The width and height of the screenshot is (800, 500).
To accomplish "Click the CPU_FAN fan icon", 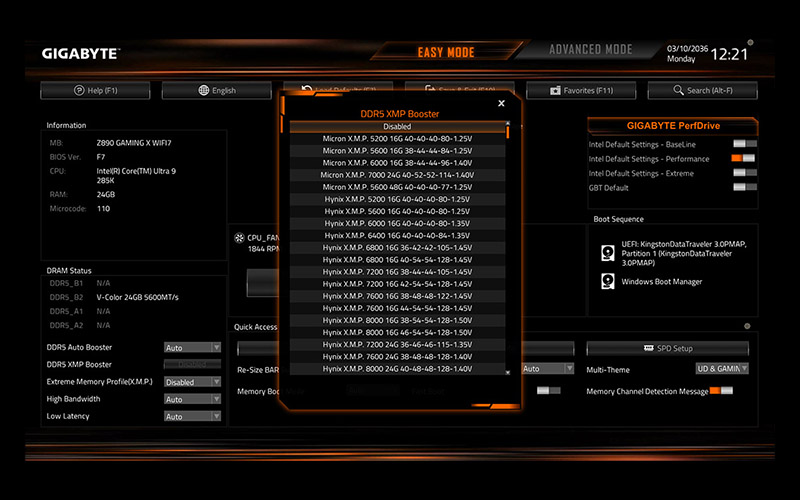I will click(239, 238).
